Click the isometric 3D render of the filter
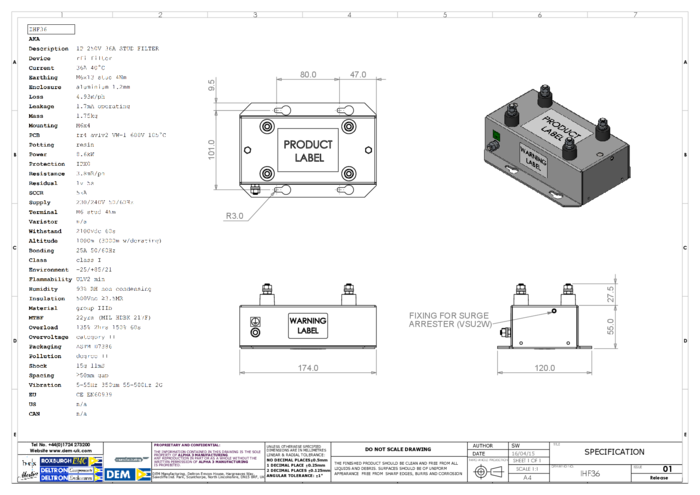Screen dimensions: 700x495 point(557,146)
